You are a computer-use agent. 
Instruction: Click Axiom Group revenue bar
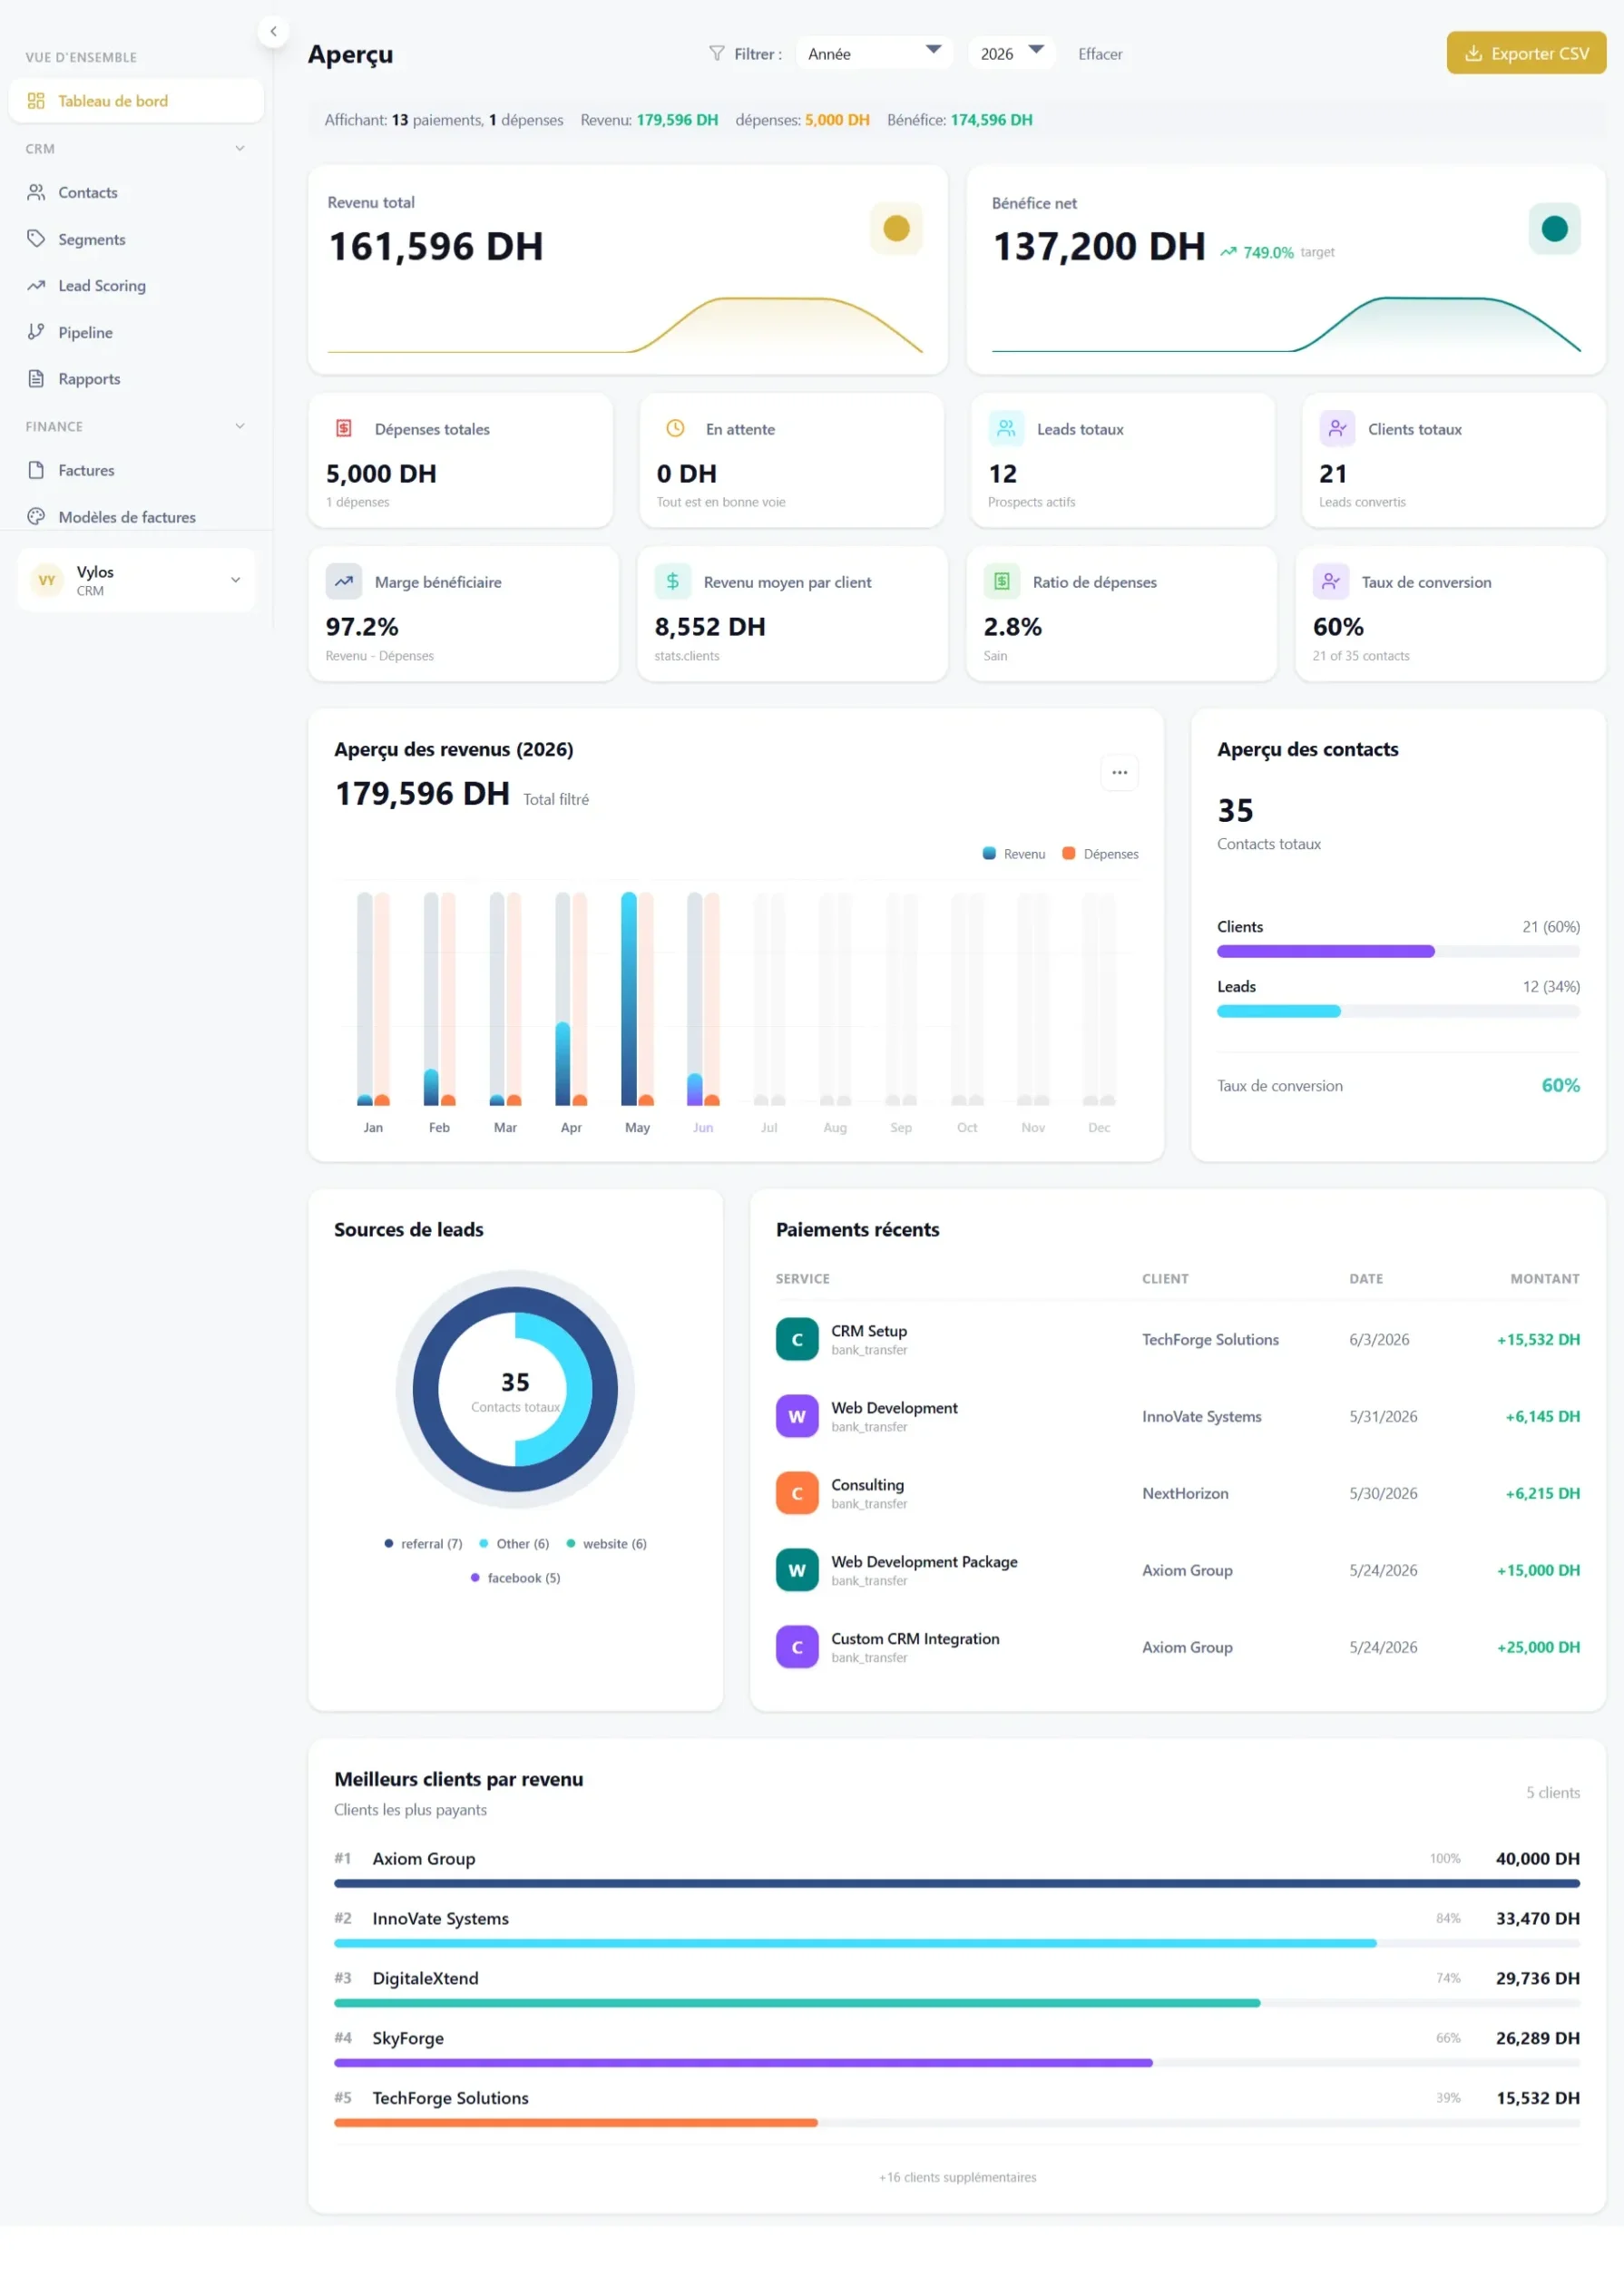[x=957, y=1884]
